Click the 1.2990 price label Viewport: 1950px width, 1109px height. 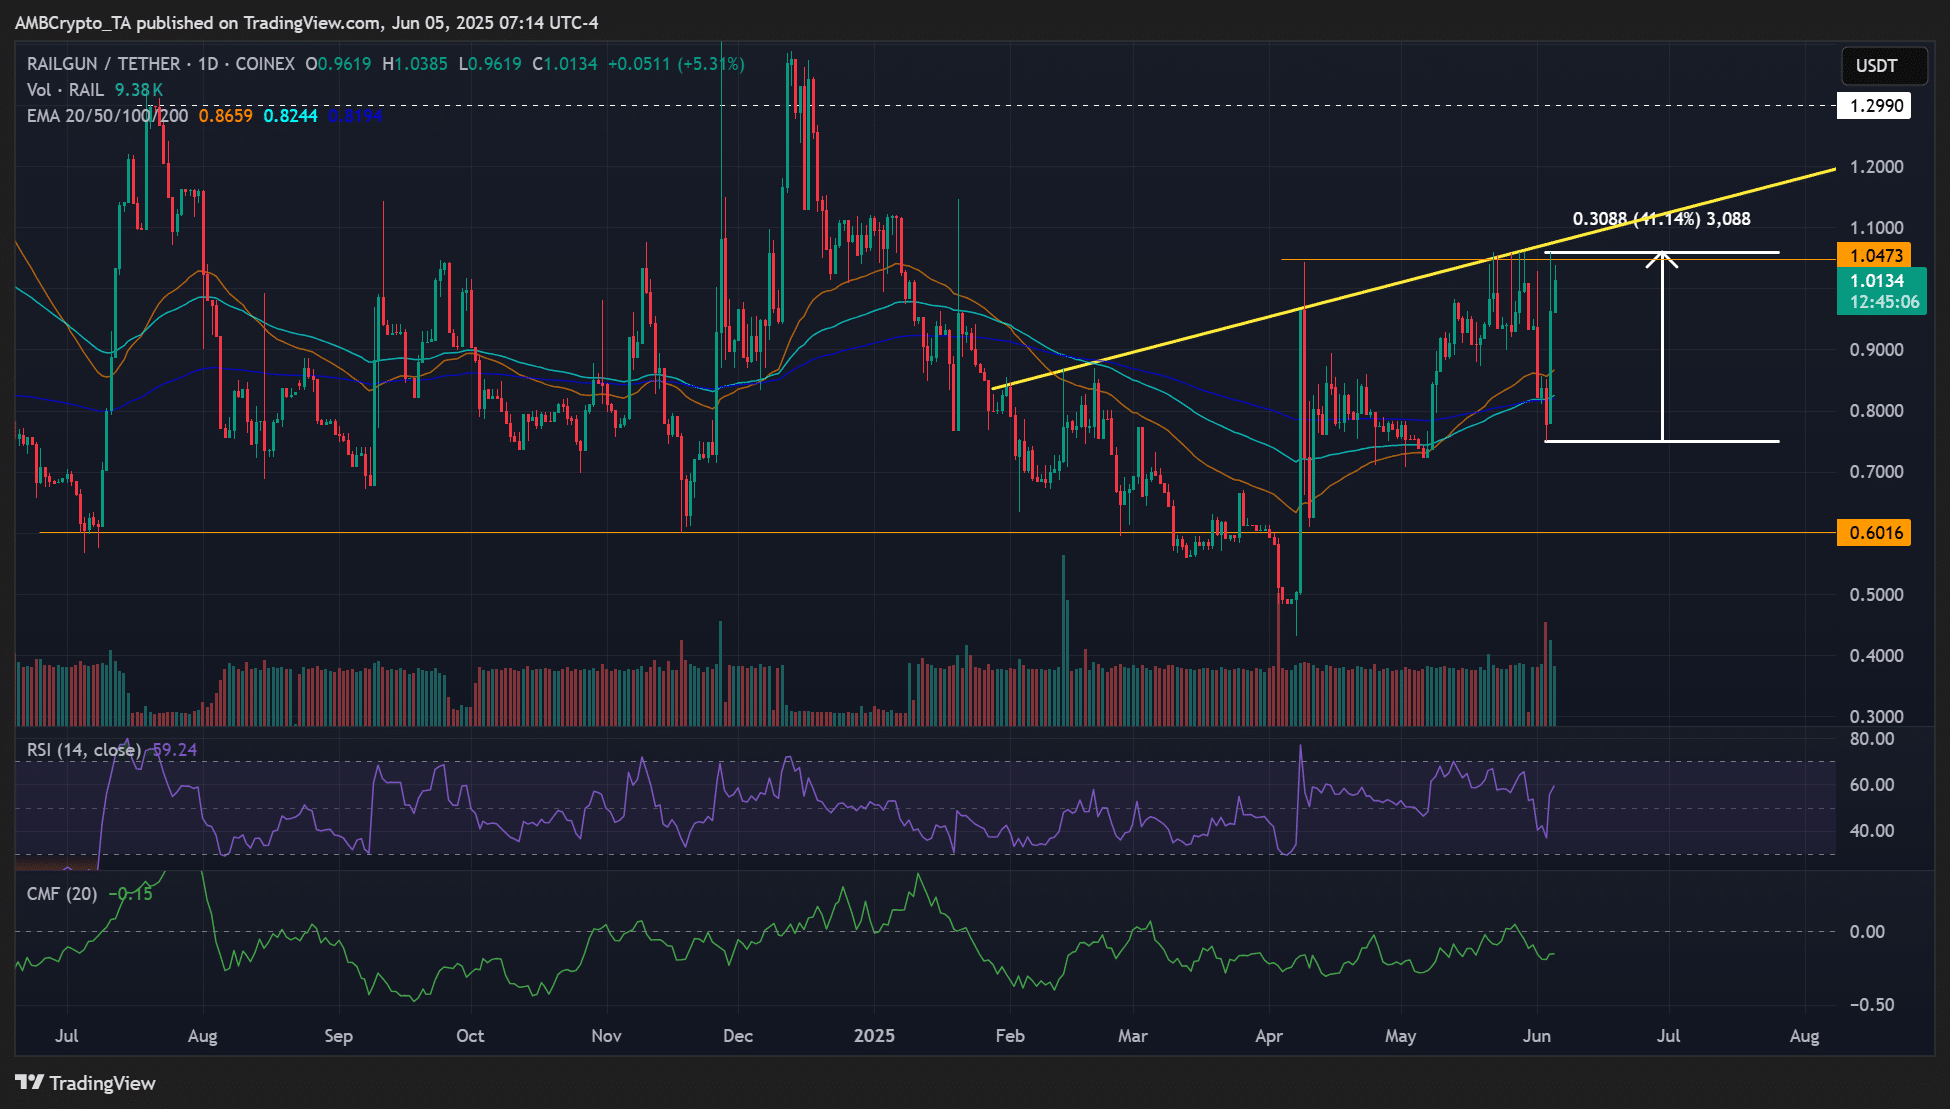click(1875, 106)
